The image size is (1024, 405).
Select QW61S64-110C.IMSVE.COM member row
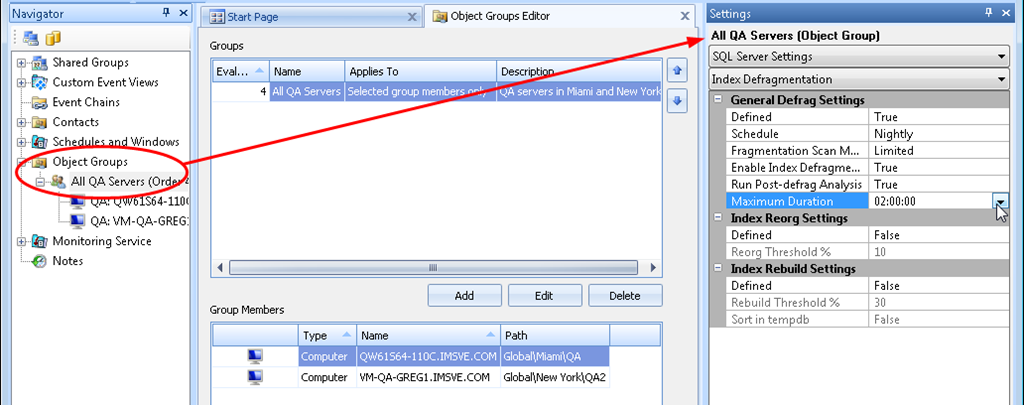coord(411,356)
